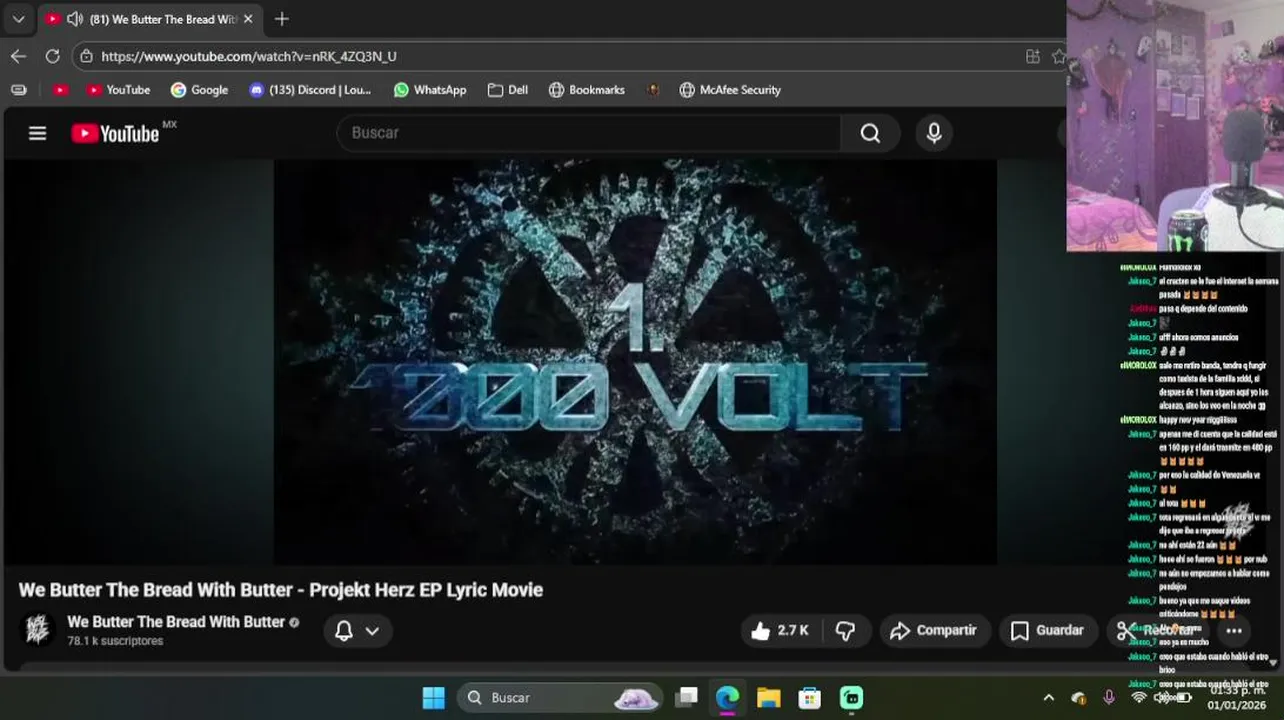Click the Compartir share button
Viewport: 1284px width, 720px height.
(934, 630)
